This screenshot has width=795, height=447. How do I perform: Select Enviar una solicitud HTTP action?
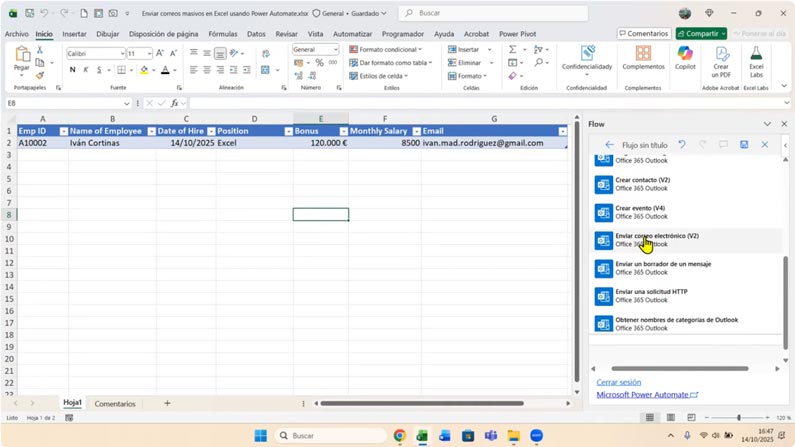coord(687,295)
